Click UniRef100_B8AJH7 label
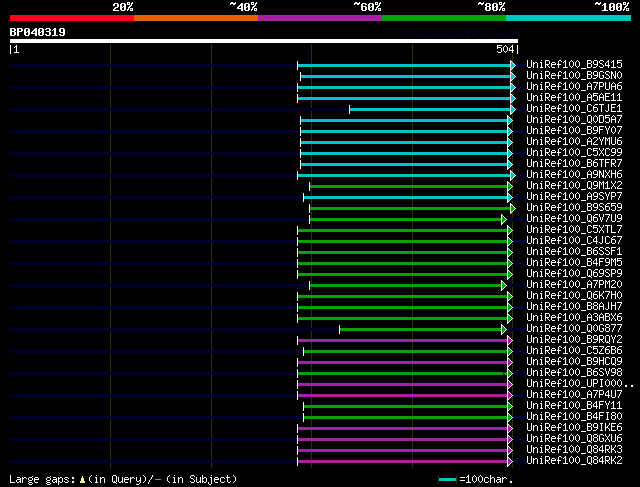Viewport: 640px width, 487px height. click(x=574, y=307)
